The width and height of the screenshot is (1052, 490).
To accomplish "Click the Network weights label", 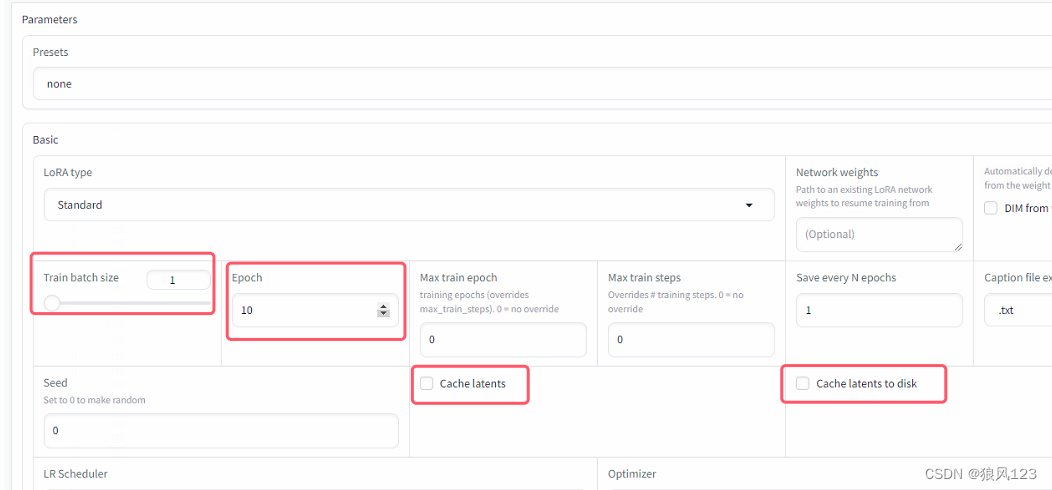I will (x=837, y=173).
